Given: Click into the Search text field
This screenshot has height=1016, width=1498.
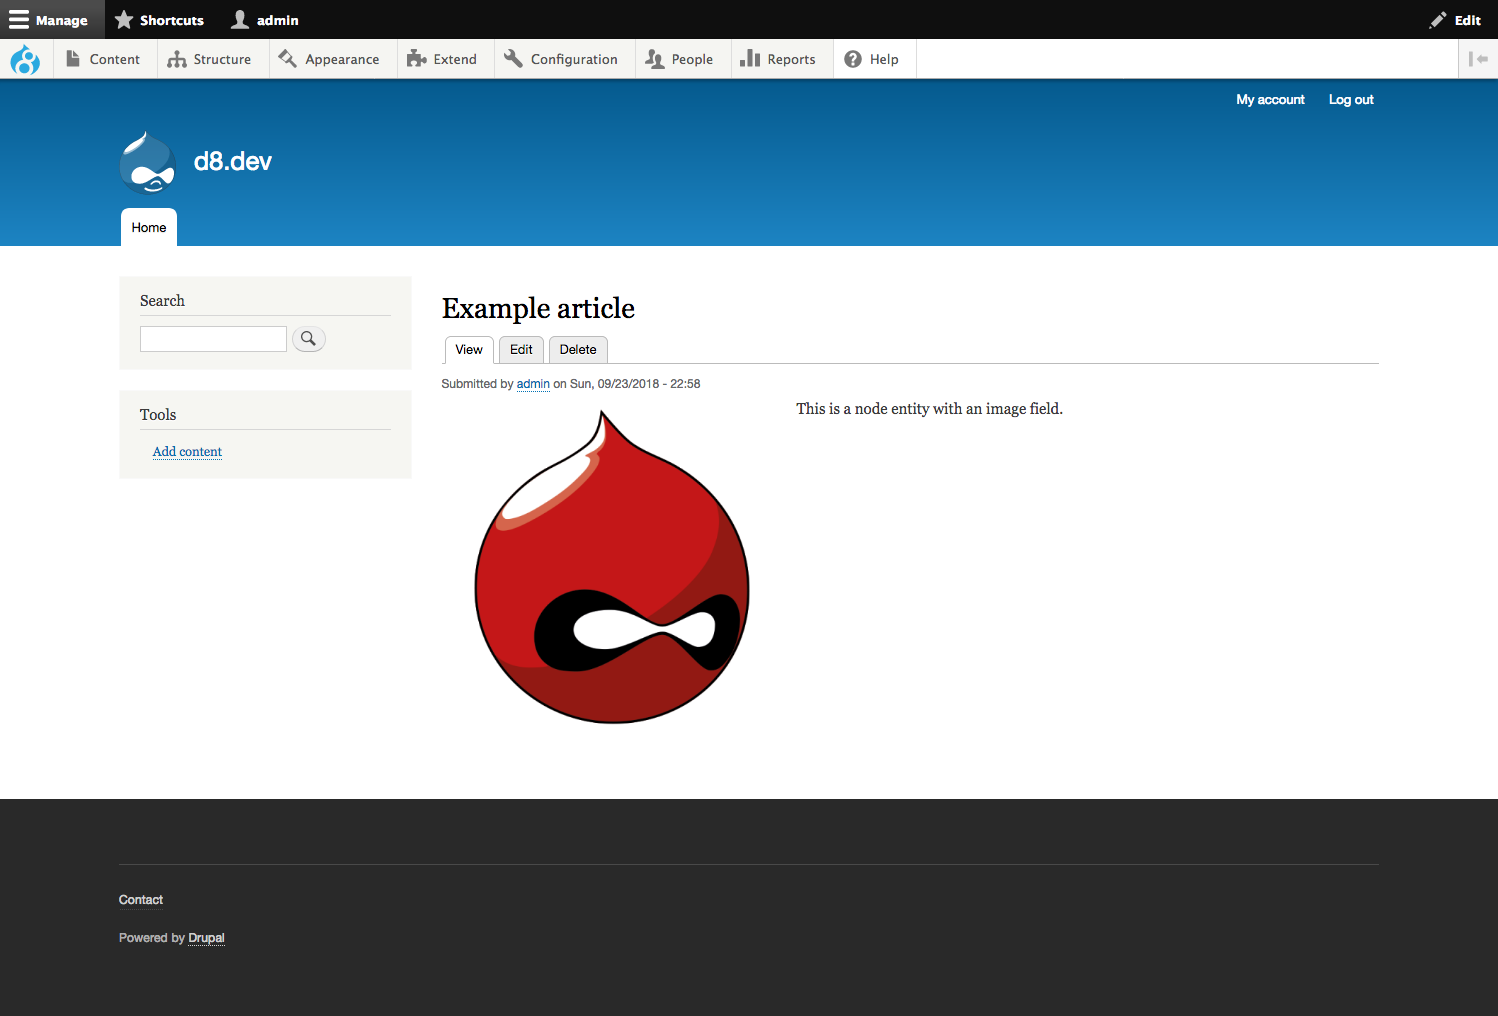Looking at the screenshot, I should [x=213, y=339].
